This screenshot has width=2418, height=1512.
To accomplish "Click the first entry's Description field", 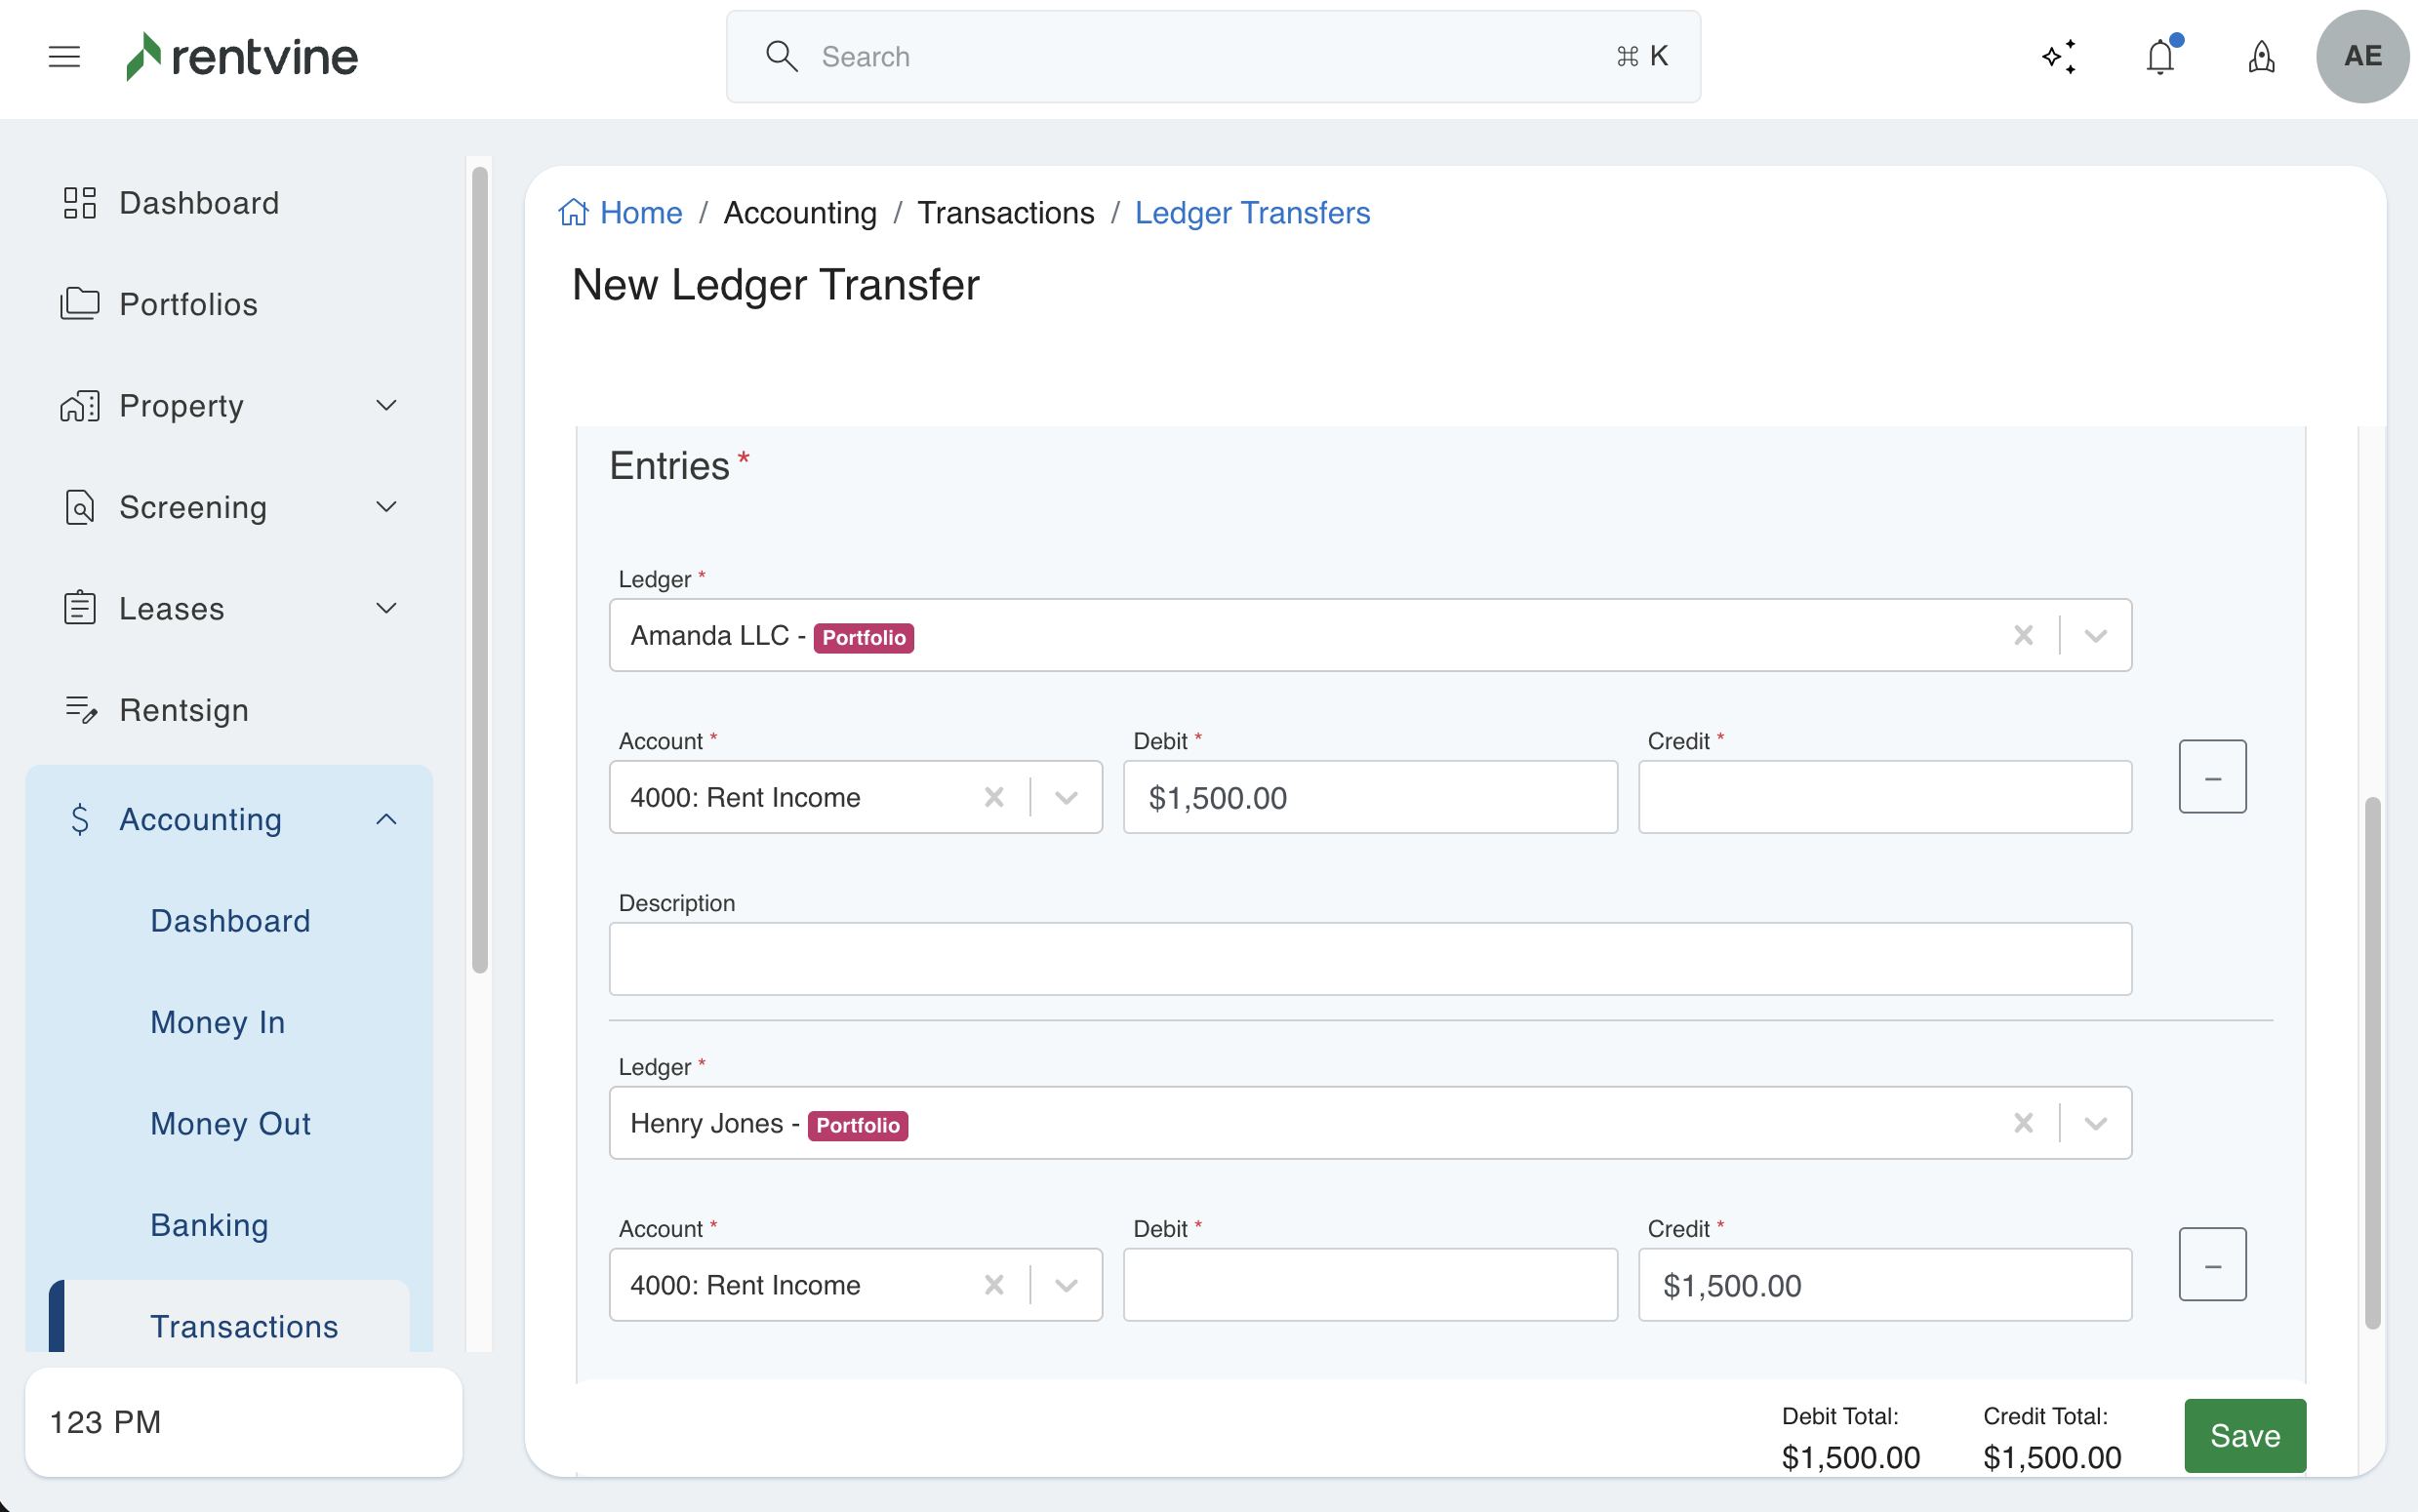I will click(1369, 959).
